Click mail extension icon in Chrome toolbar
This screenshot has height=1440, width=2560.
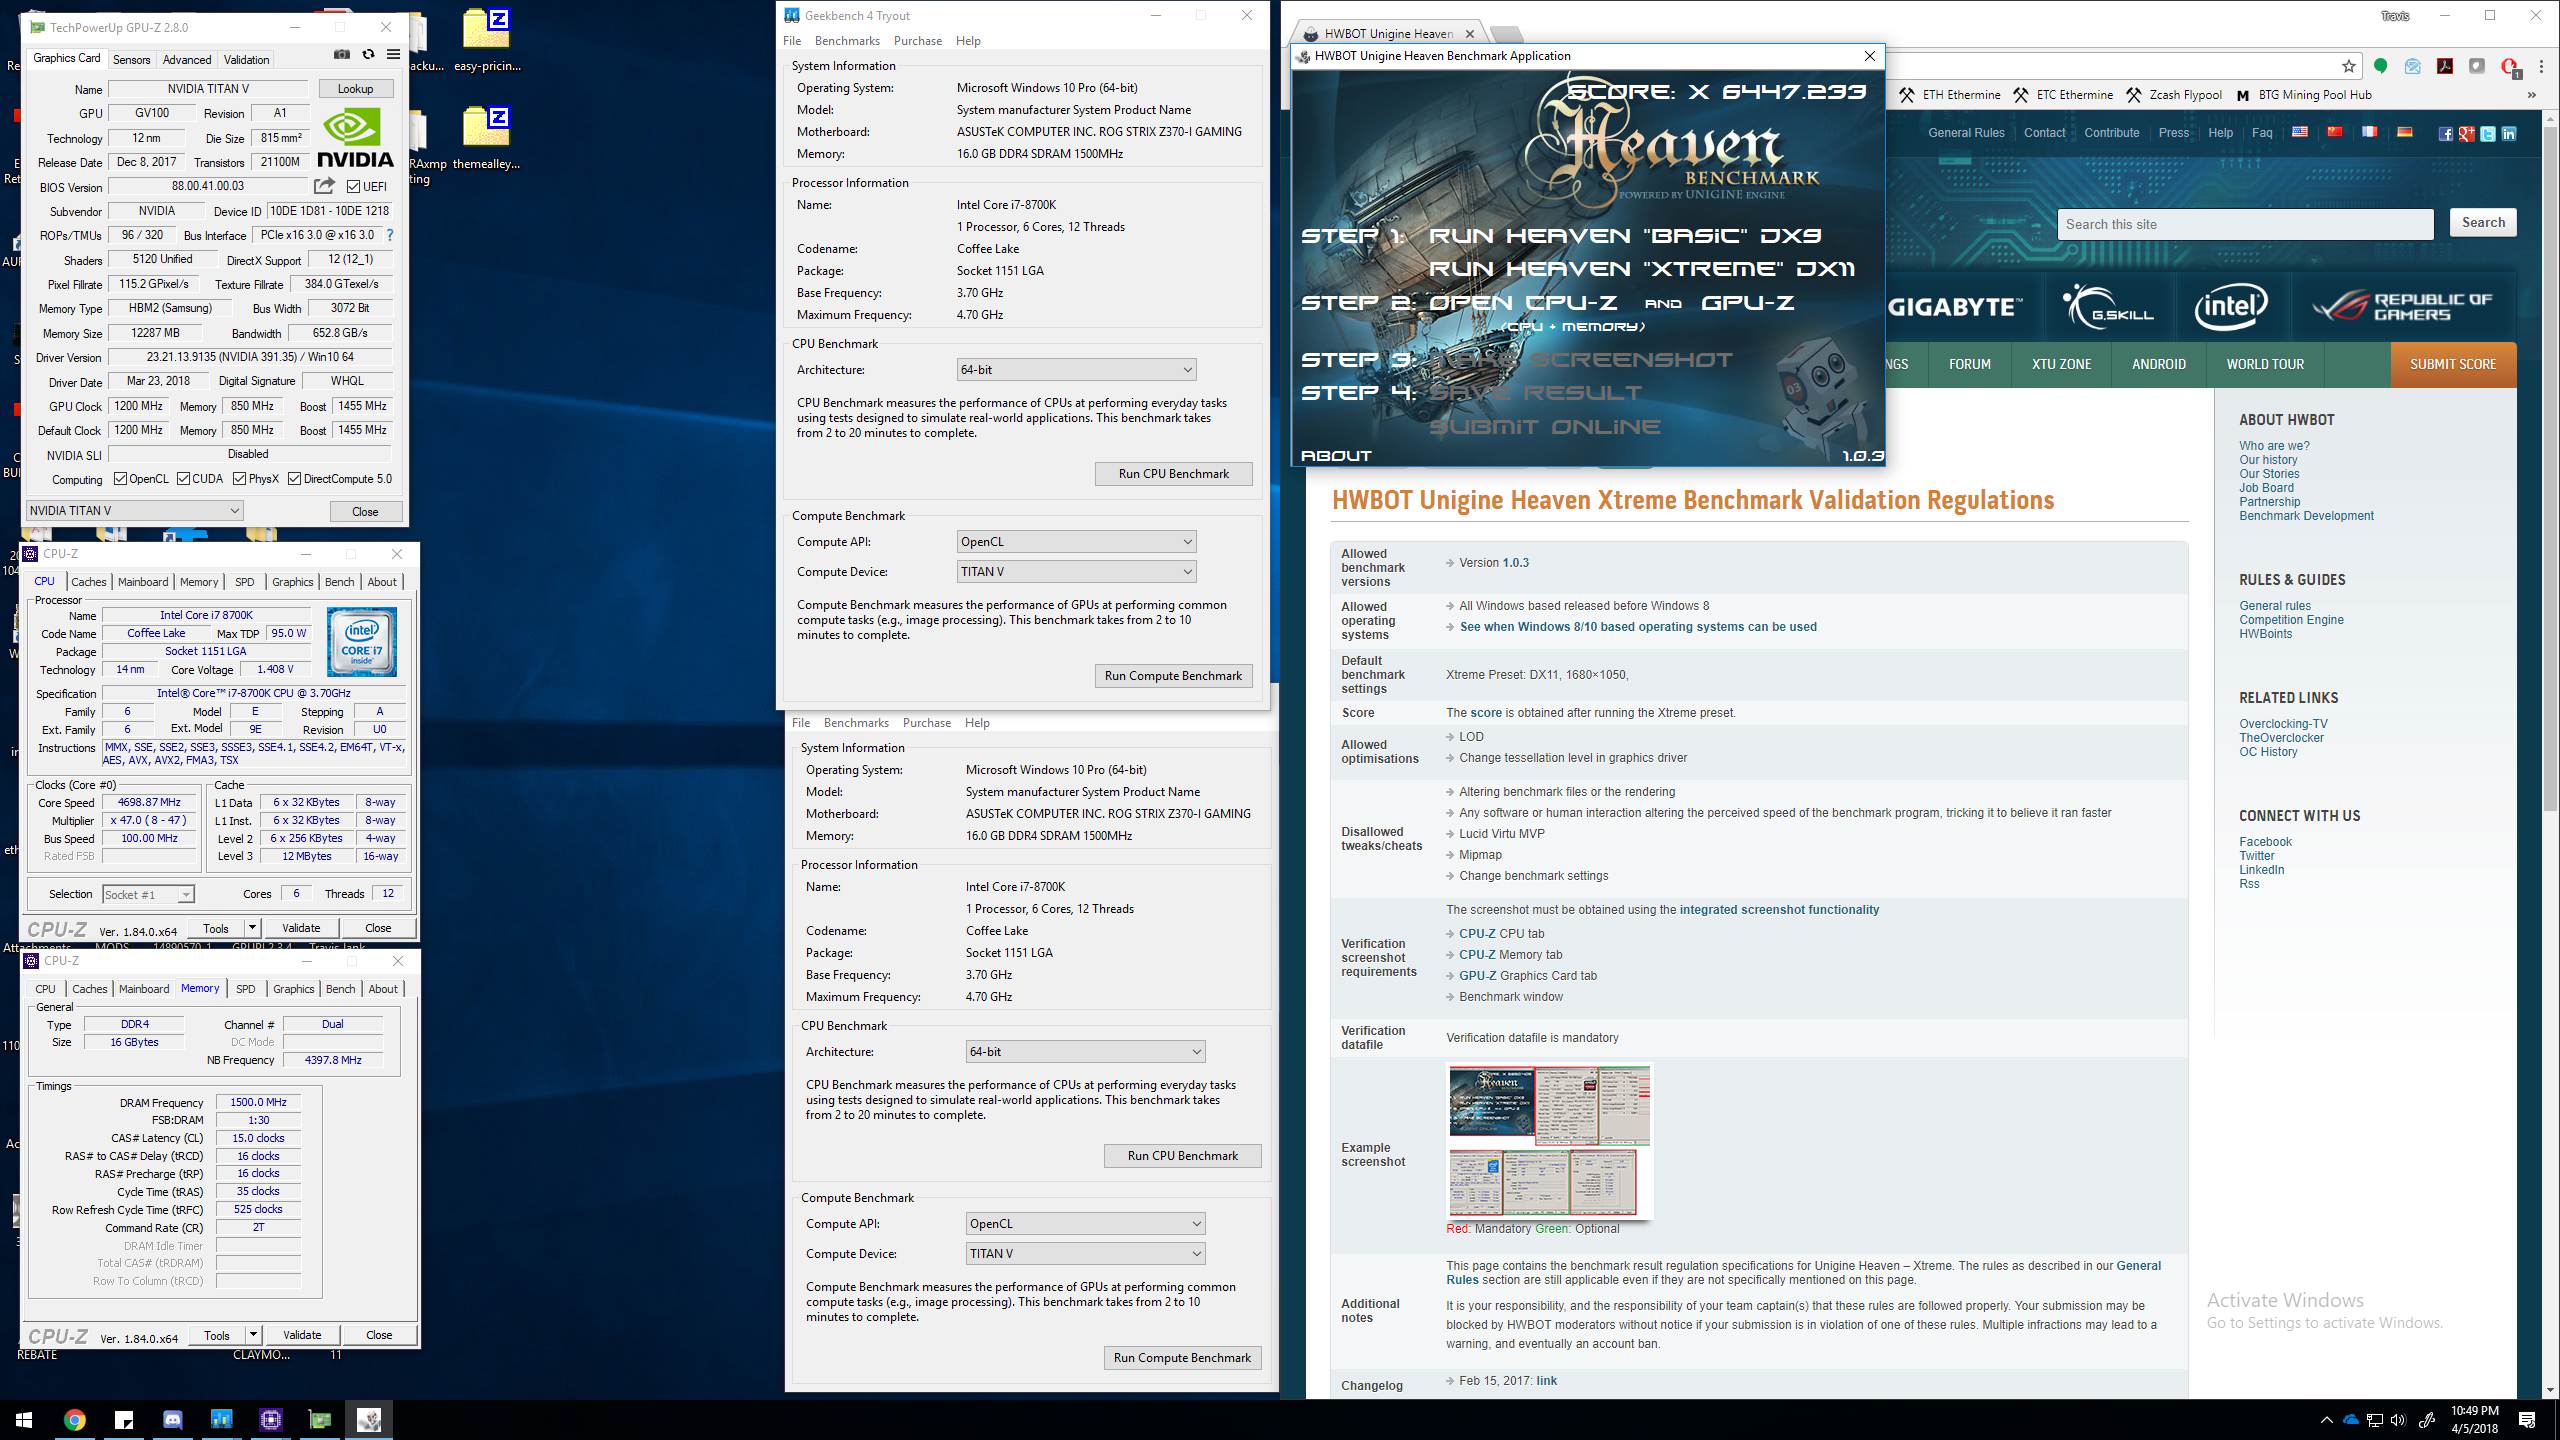[x=2413, y=66]
